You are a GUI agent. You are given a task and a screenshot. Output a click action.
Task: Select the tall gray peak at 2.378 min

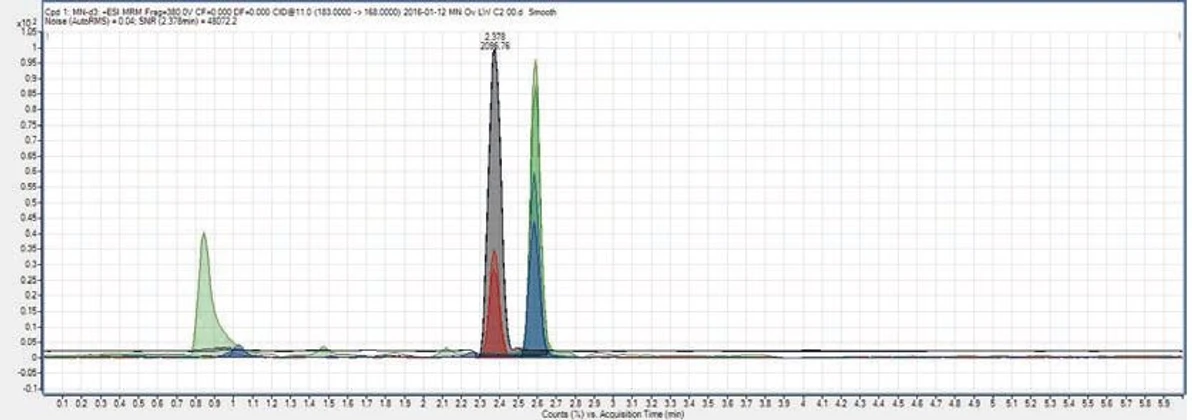click(x=495, y=152)
